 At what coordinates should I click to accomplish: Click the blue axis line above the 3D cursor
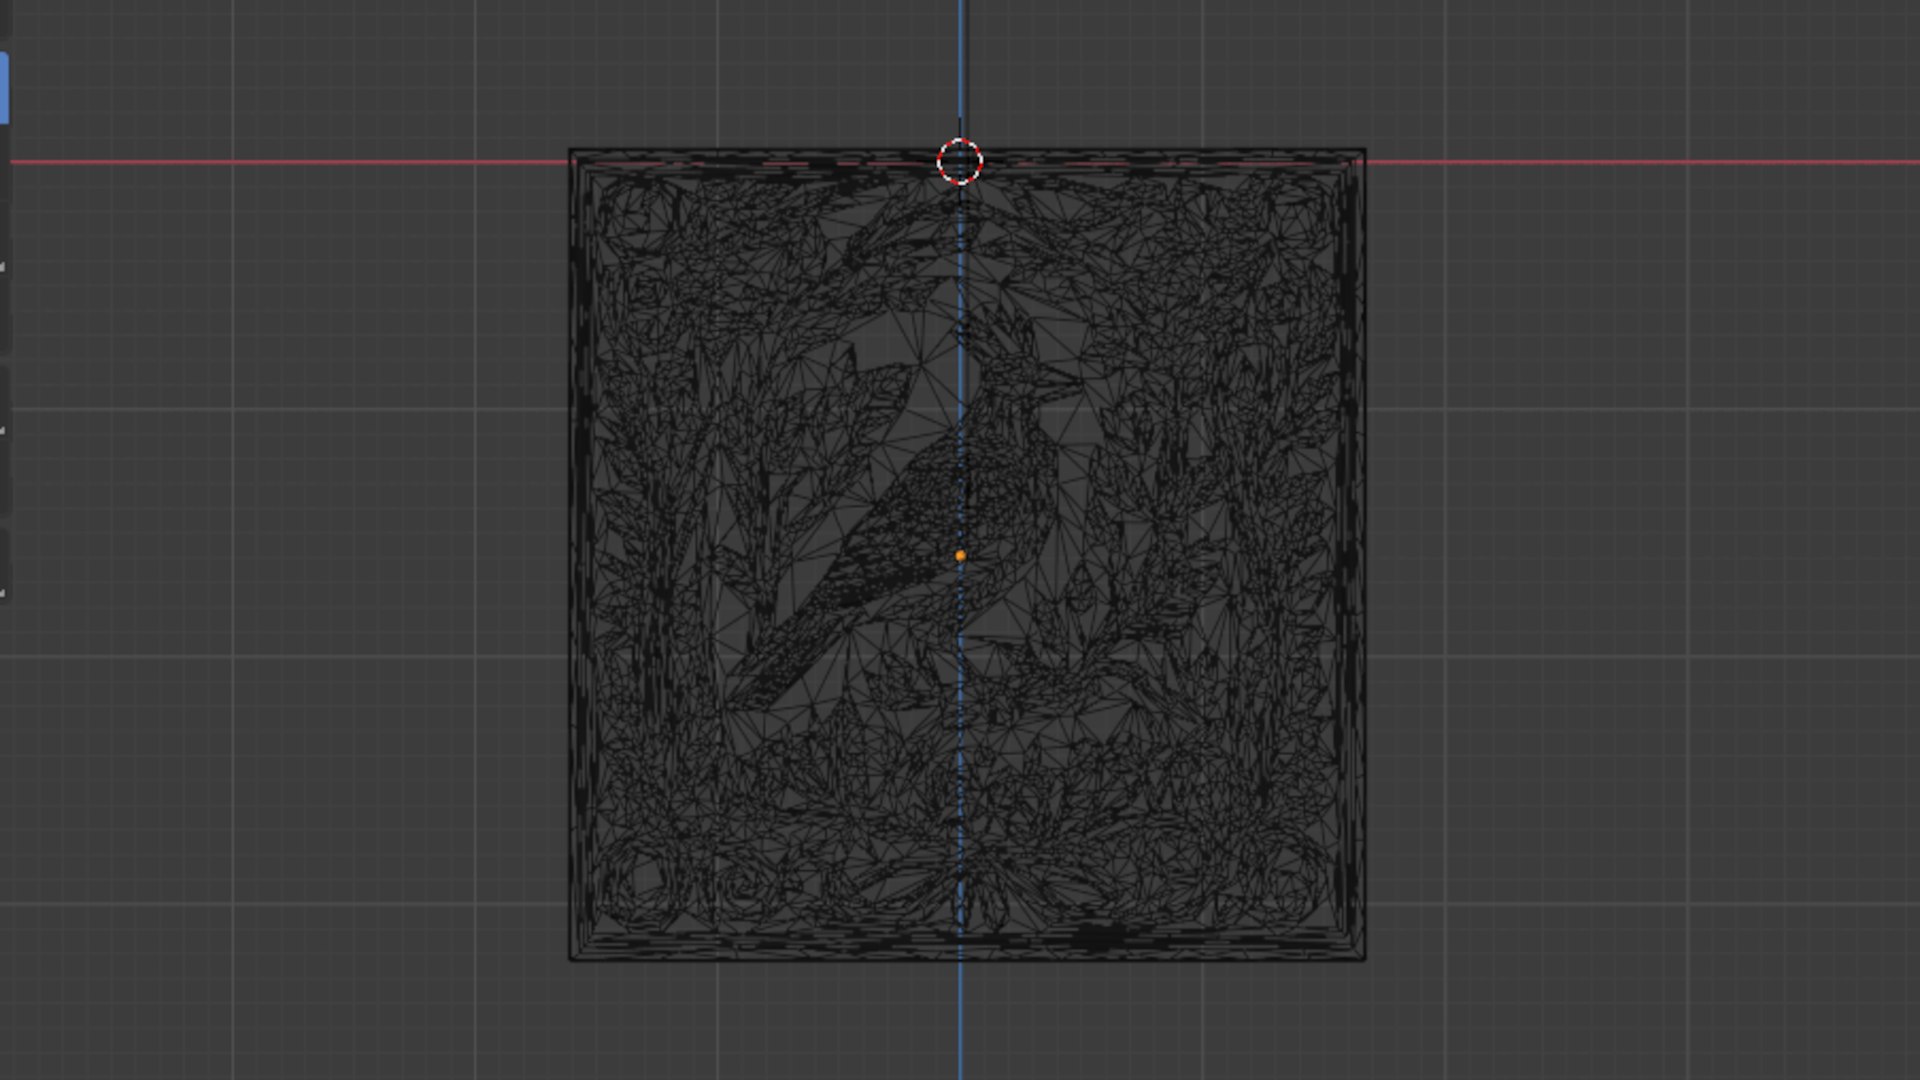(x=960, y=60)
